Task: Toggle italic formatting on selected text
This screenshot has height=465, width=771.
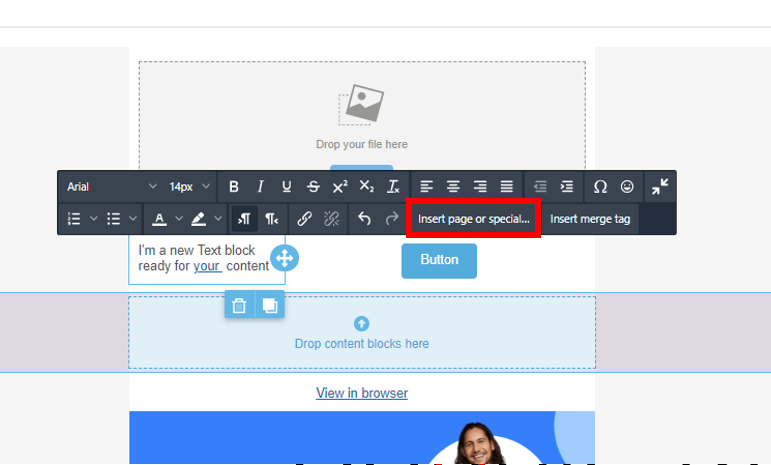Action: point(260,187)
